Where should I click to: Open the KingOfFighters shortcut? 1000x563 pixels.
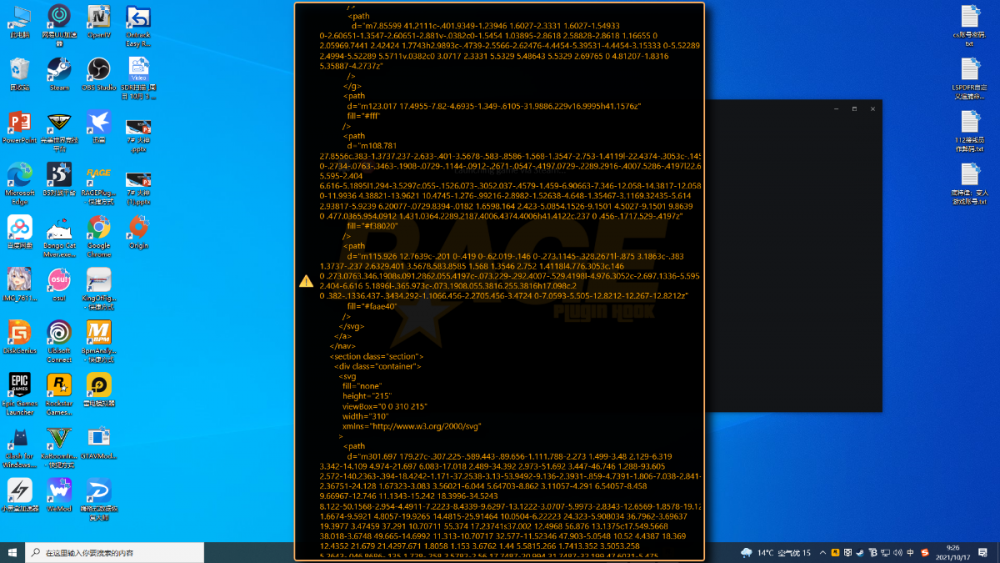tap(99, 289)
